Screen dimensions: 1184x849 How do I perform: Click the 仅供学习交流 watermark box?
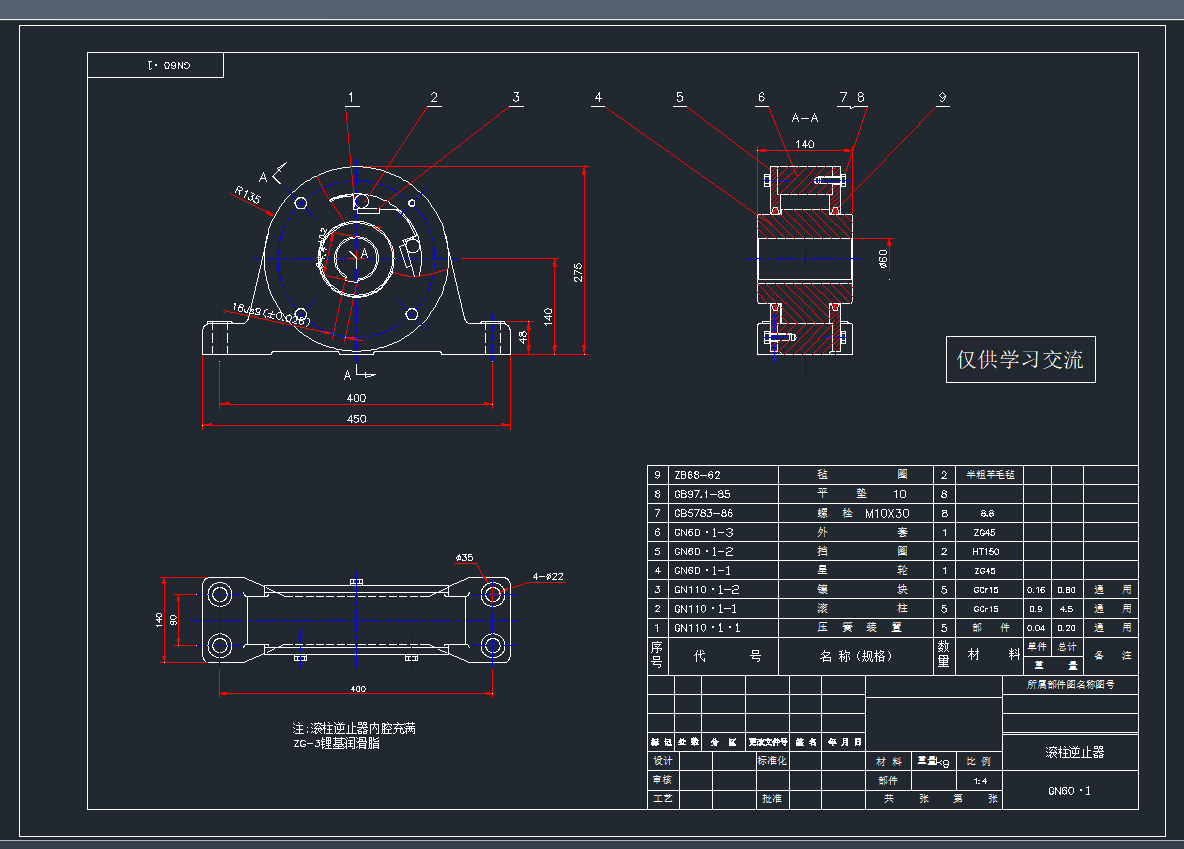point(1020,360)
